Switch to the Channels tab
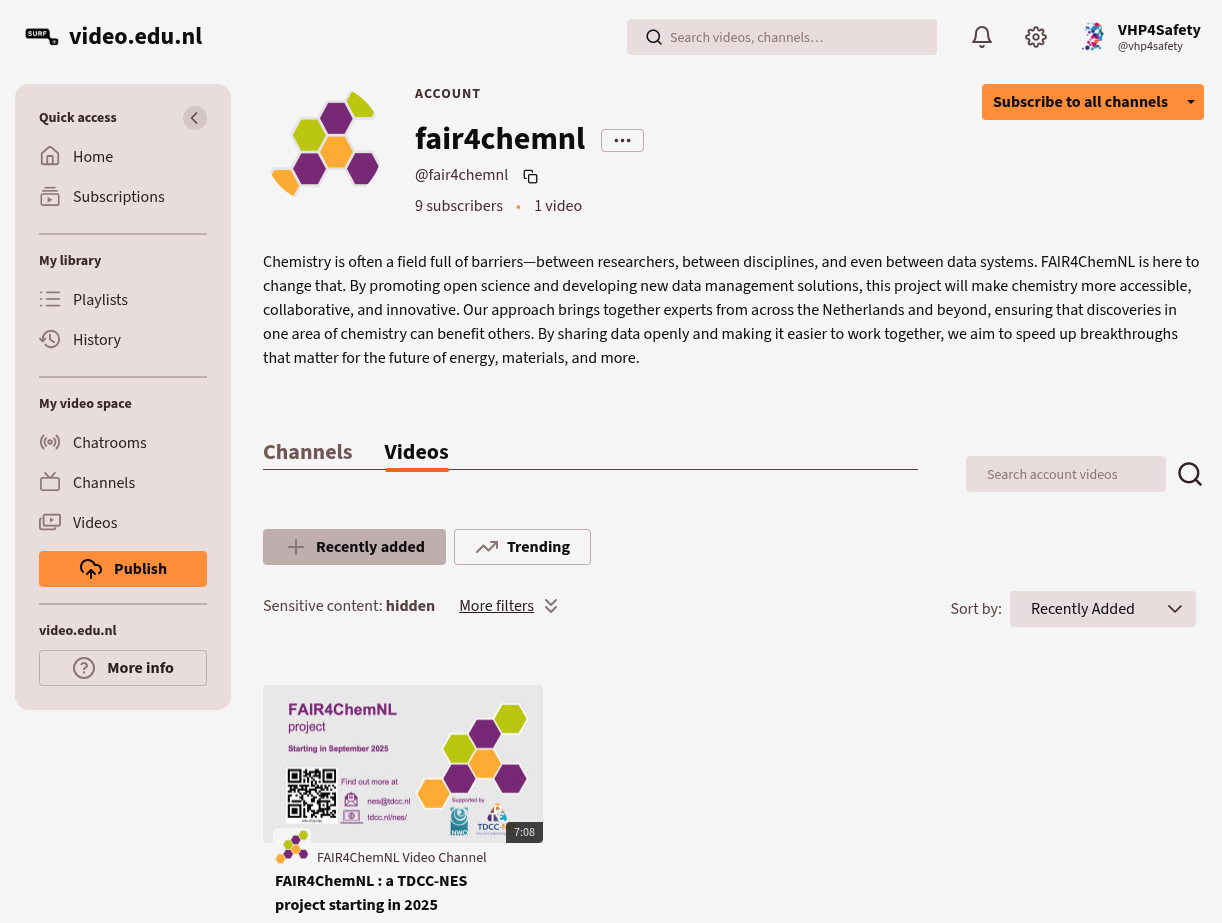The image size is (1222, 923). click(x=307, y=452)
